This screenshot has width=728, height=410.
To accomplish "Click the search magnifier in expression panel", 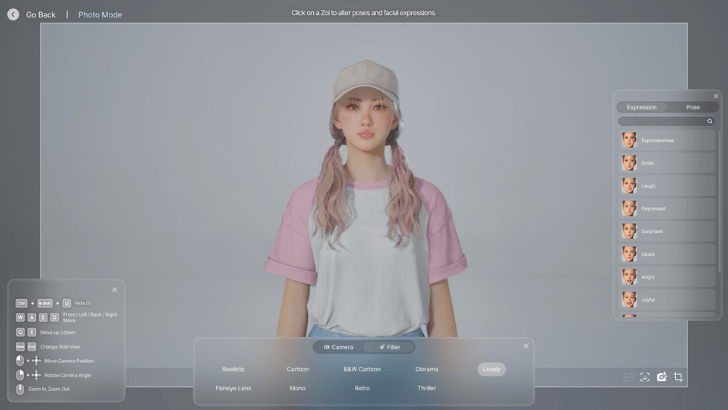I will pyautogui.click(x=710, y=121).
